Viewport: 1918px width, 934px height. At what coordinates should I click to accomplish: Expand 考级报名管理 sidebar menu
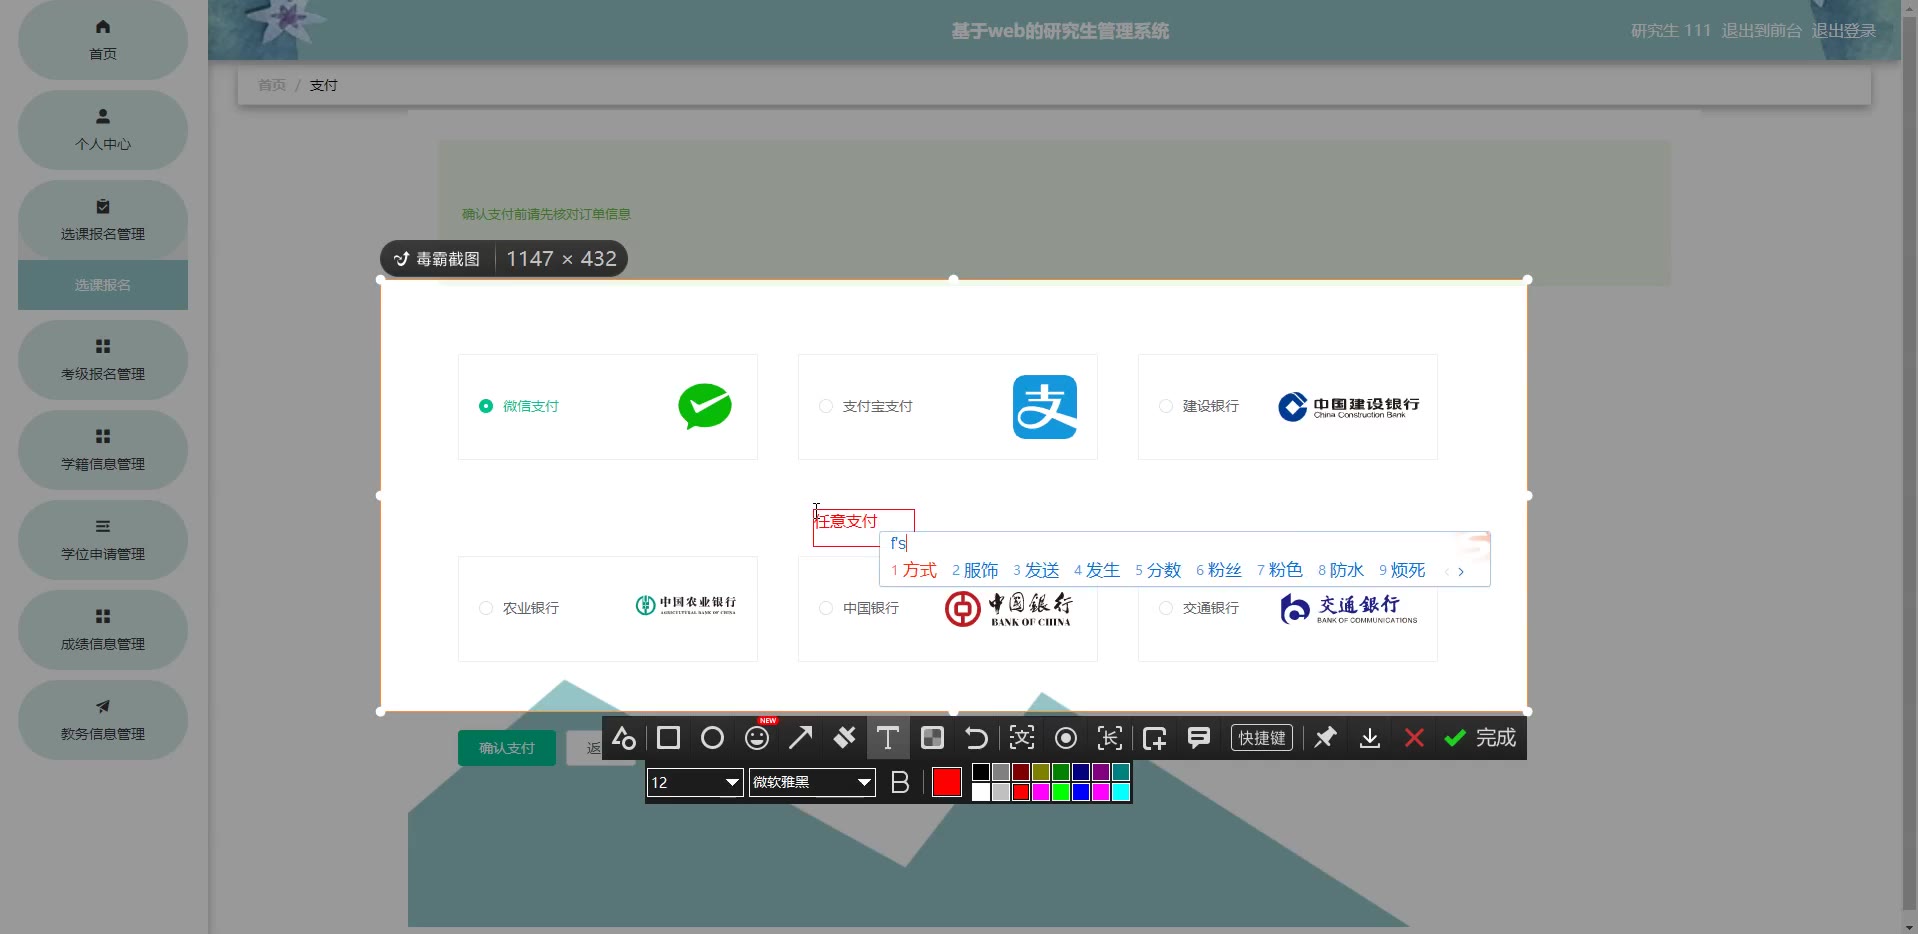(103, 360)
